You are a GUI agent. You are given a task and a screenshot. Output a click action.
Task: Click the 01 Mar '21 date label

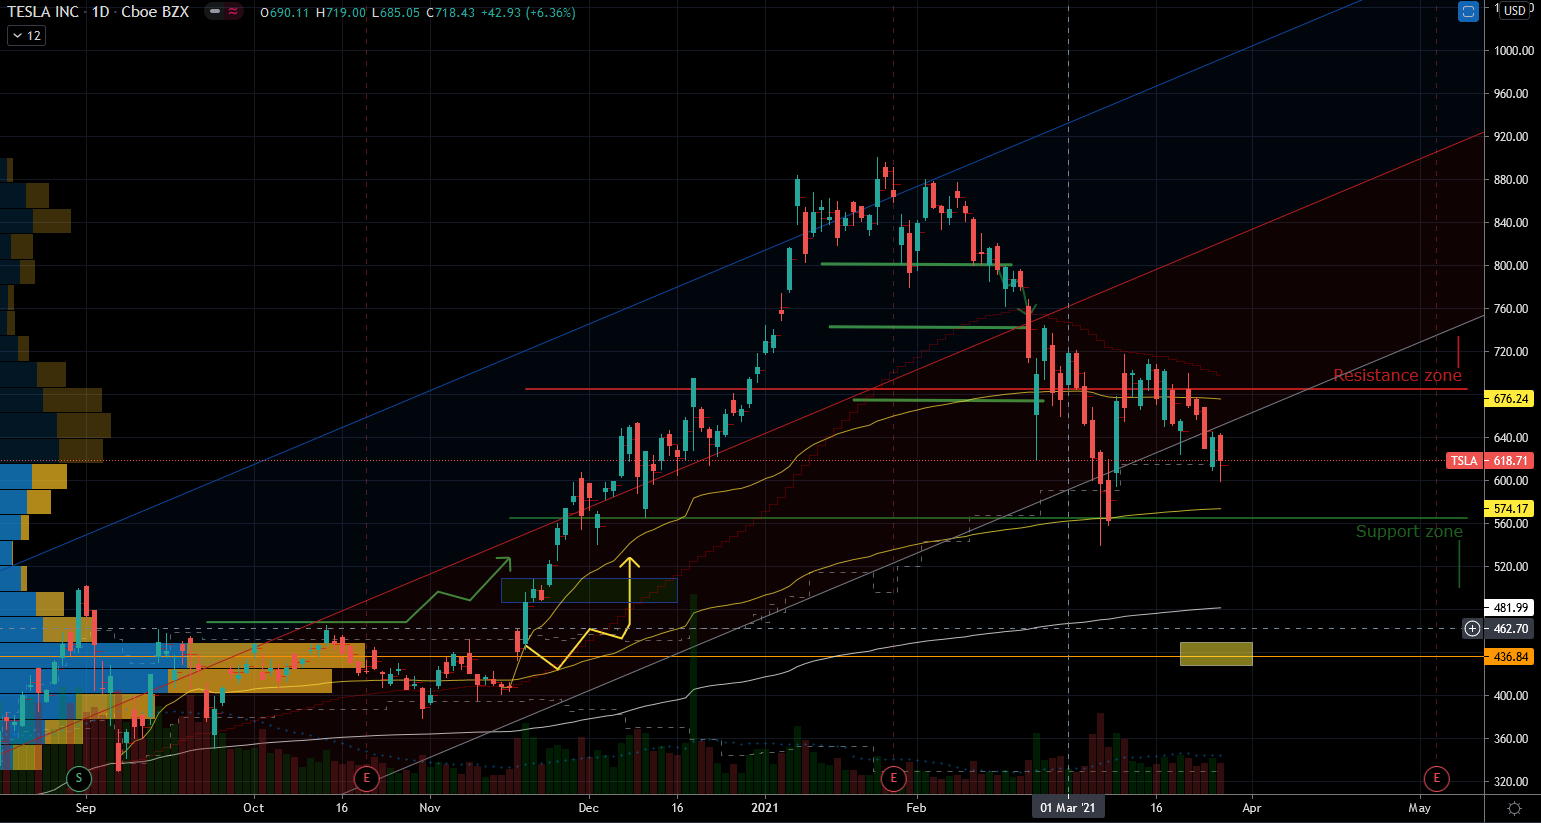pyautogui.click(x=1068, y=808)
